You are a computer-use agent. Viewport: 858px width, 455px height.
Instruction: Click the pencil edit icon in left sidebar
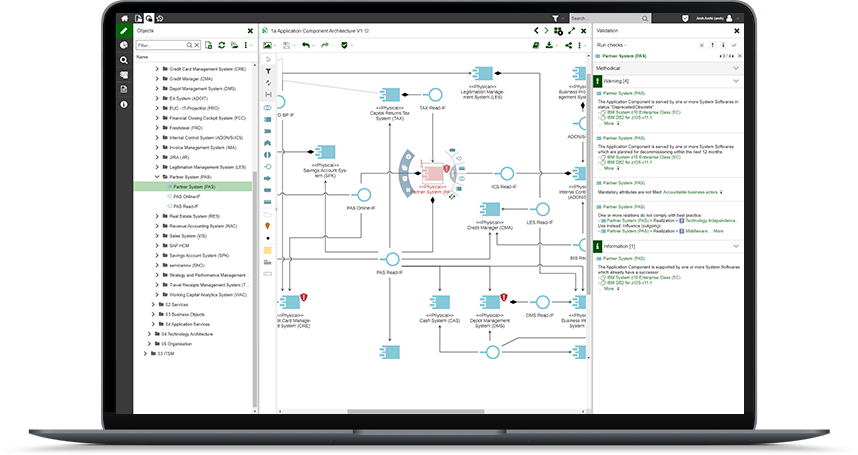[124, 31]
